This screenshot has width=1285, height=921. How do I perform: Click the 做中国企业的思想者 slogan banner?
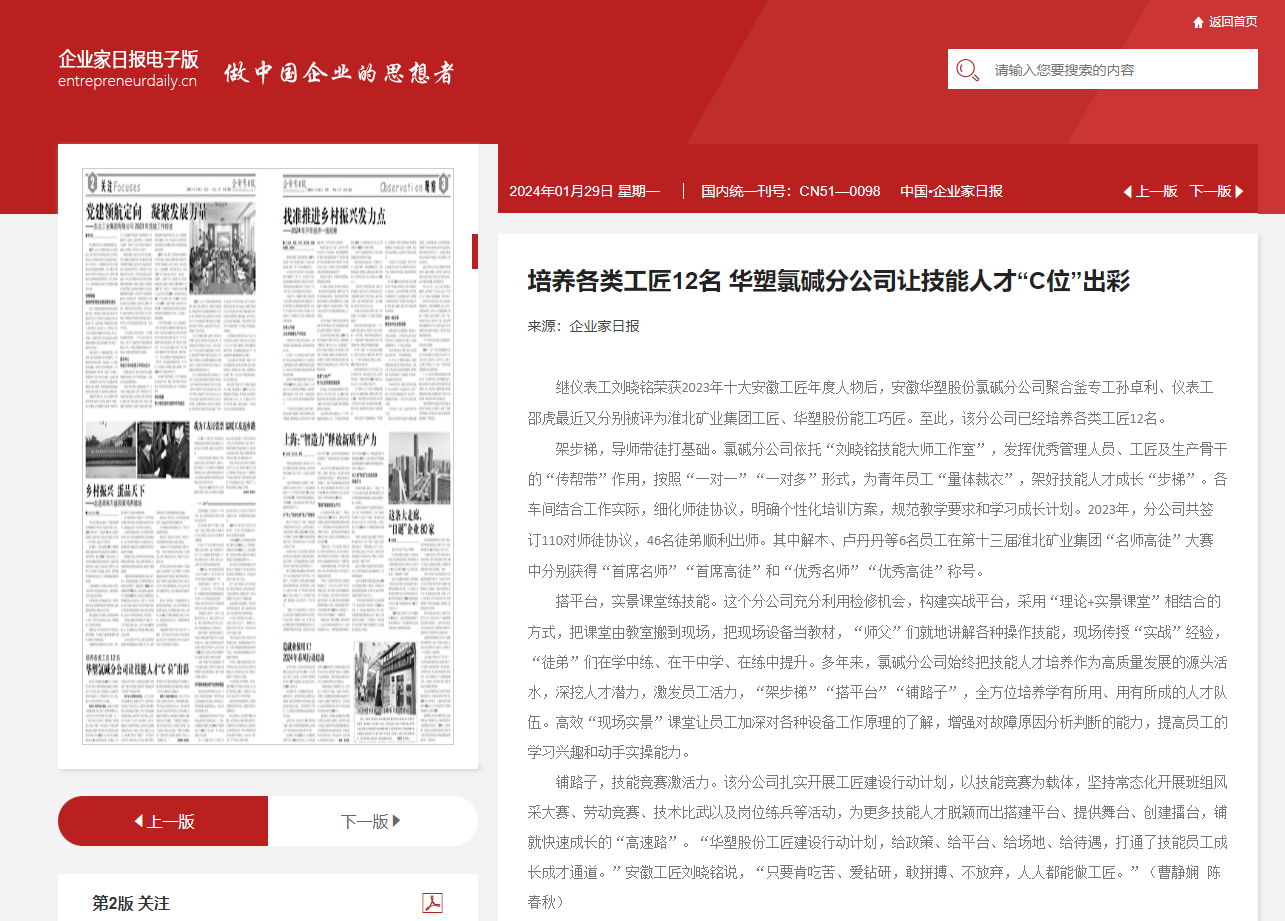click(339, 73)
